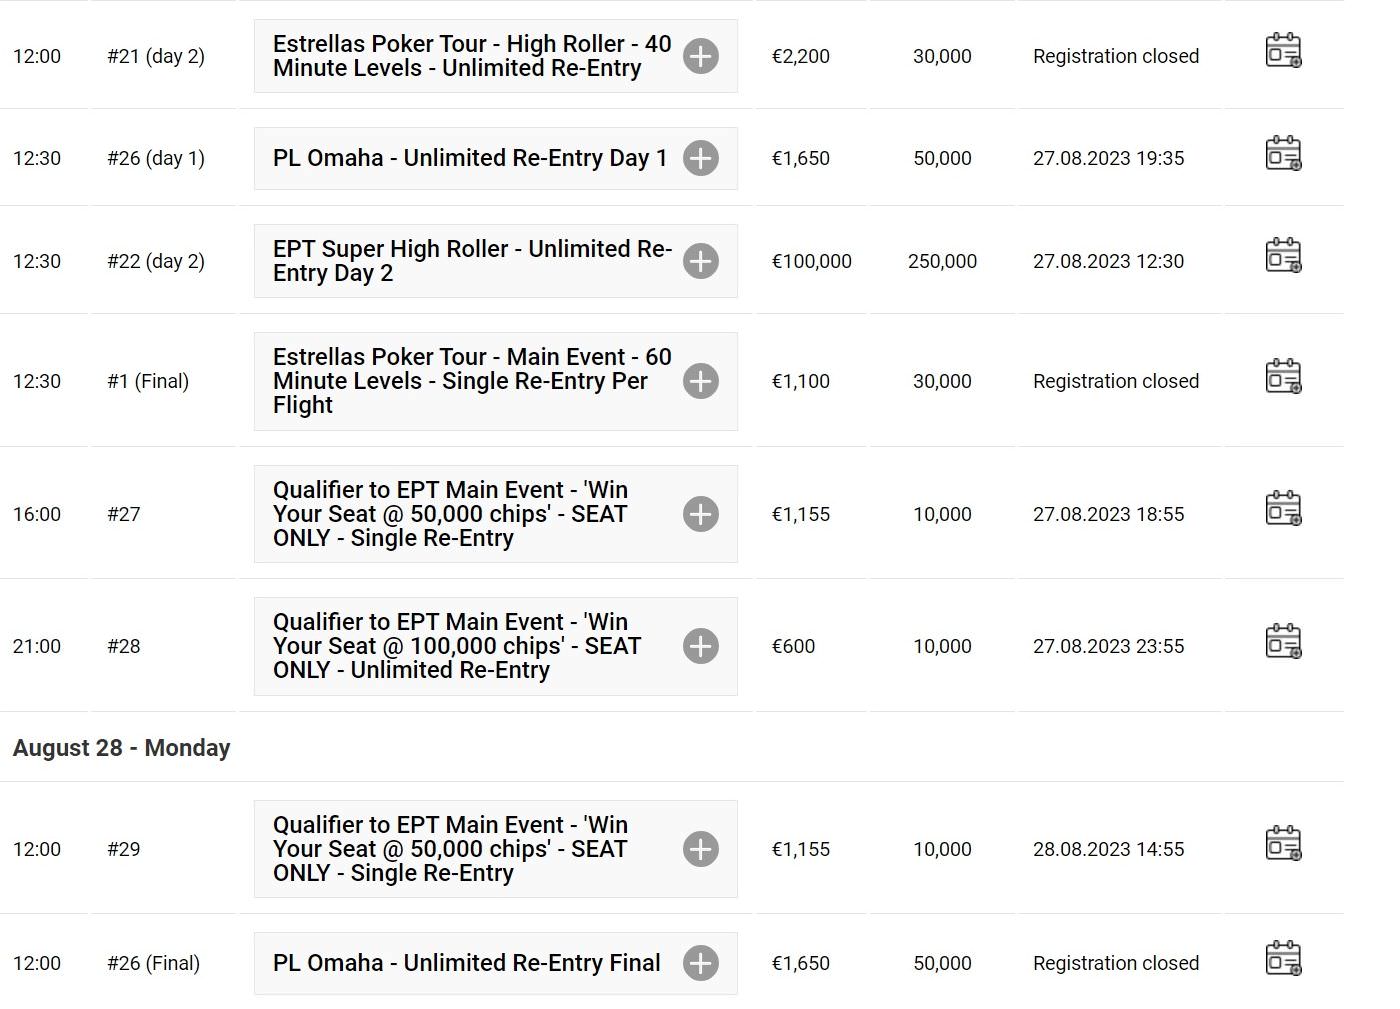The height and width of the screenshot is (1009, 1400).
Task: Expand Estrellas High Roller event details
Action: point(701,56)
